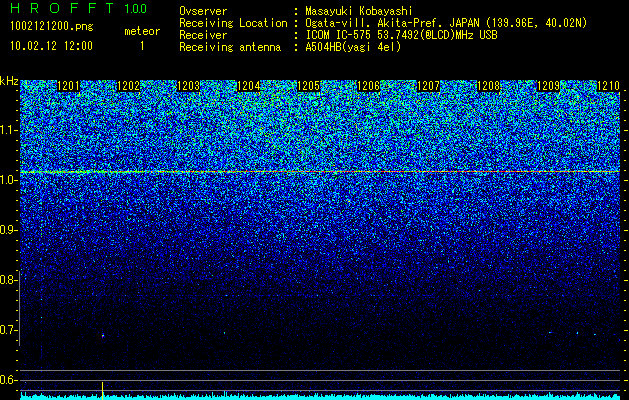Click the 'Ovserver' field label

[203, 11]
